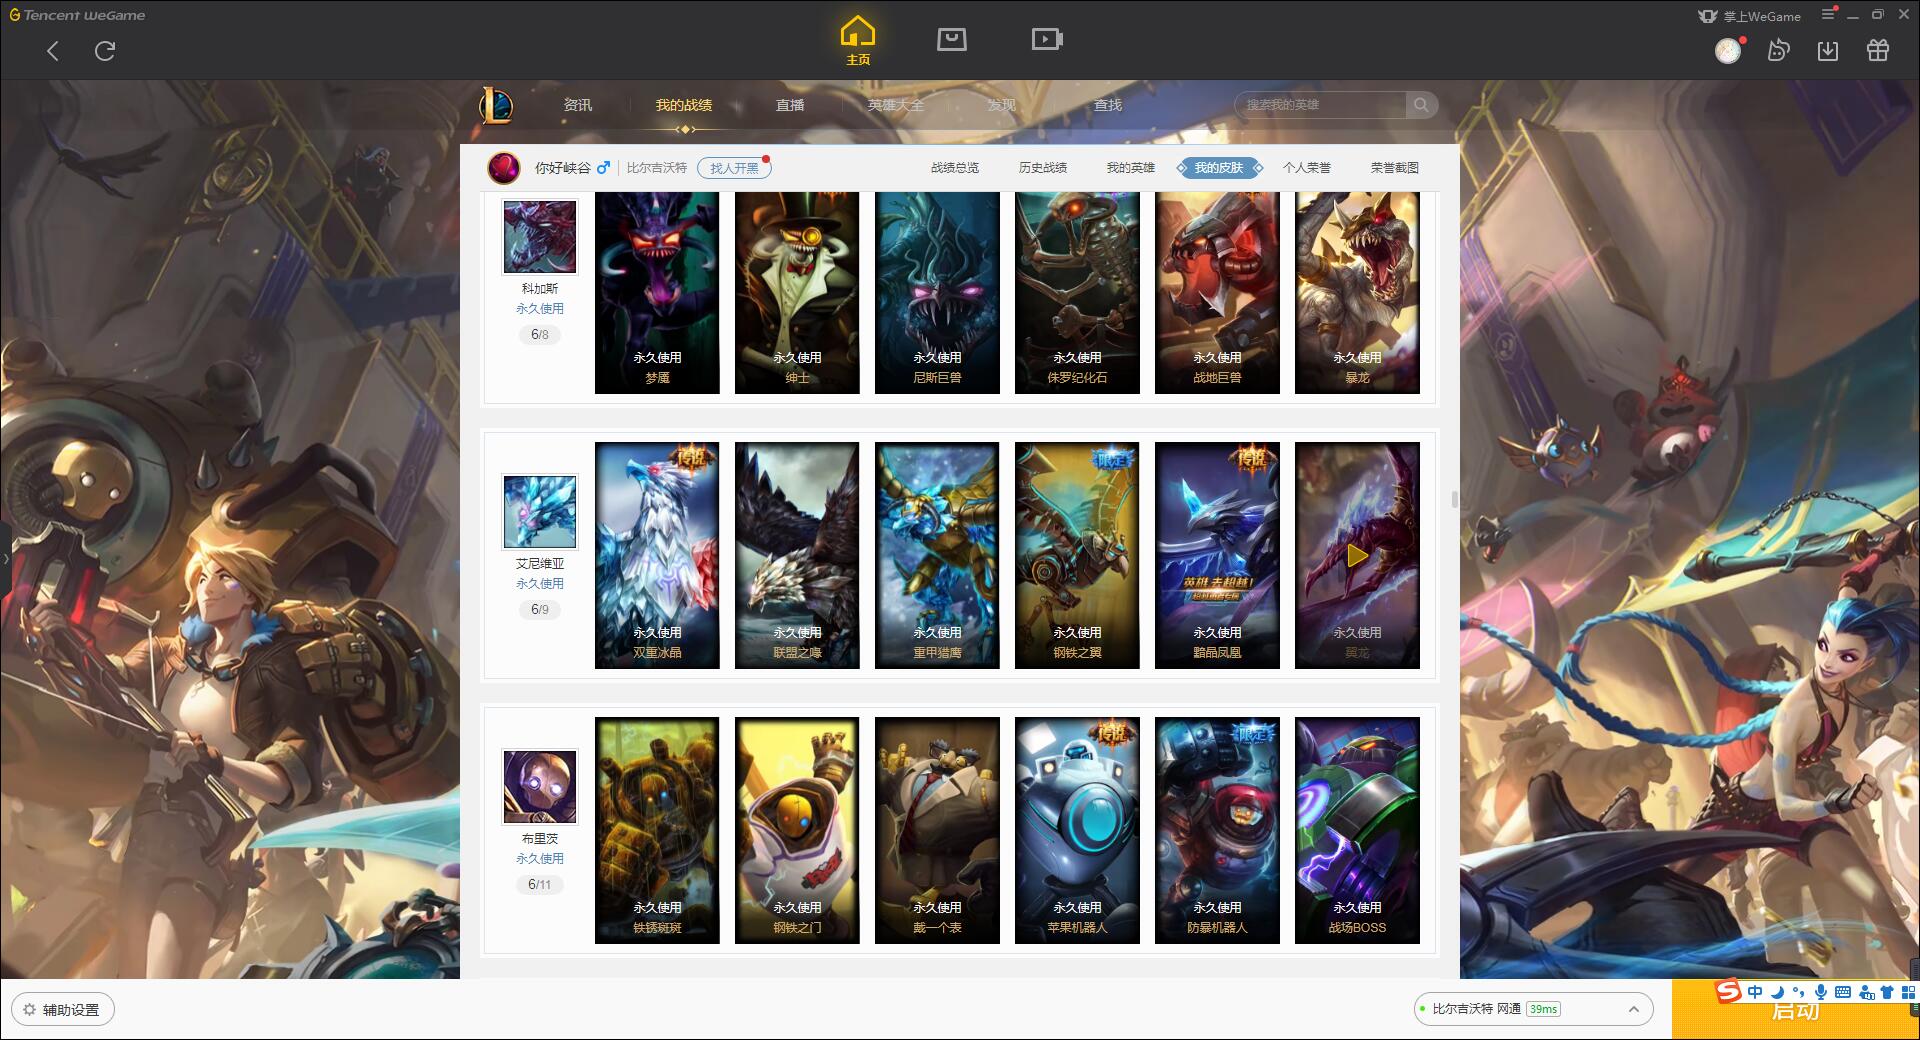
Task: Open the 暴龙 skin card
Action: [1357, 292]
